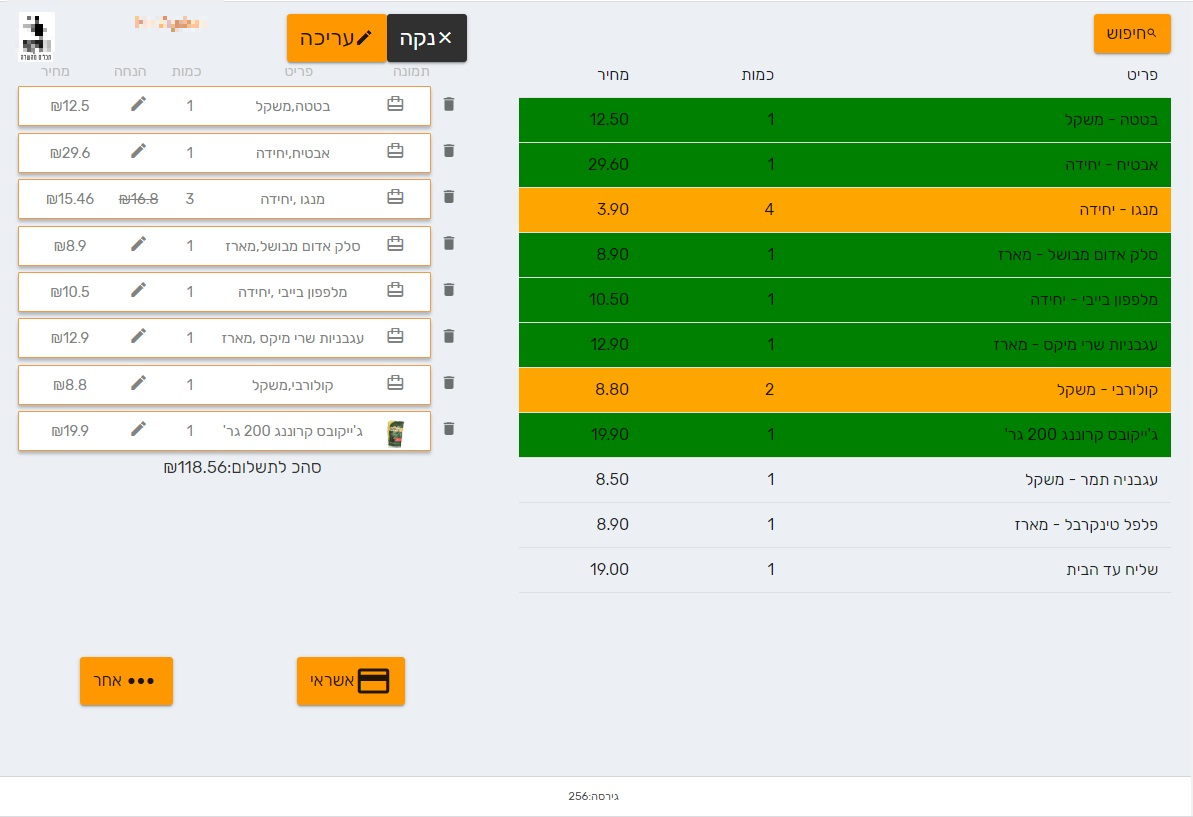Edit discount pencil for סלק אדום מבושל
Viewport: 1193px width, 817px height.
[x=138, y=243]
